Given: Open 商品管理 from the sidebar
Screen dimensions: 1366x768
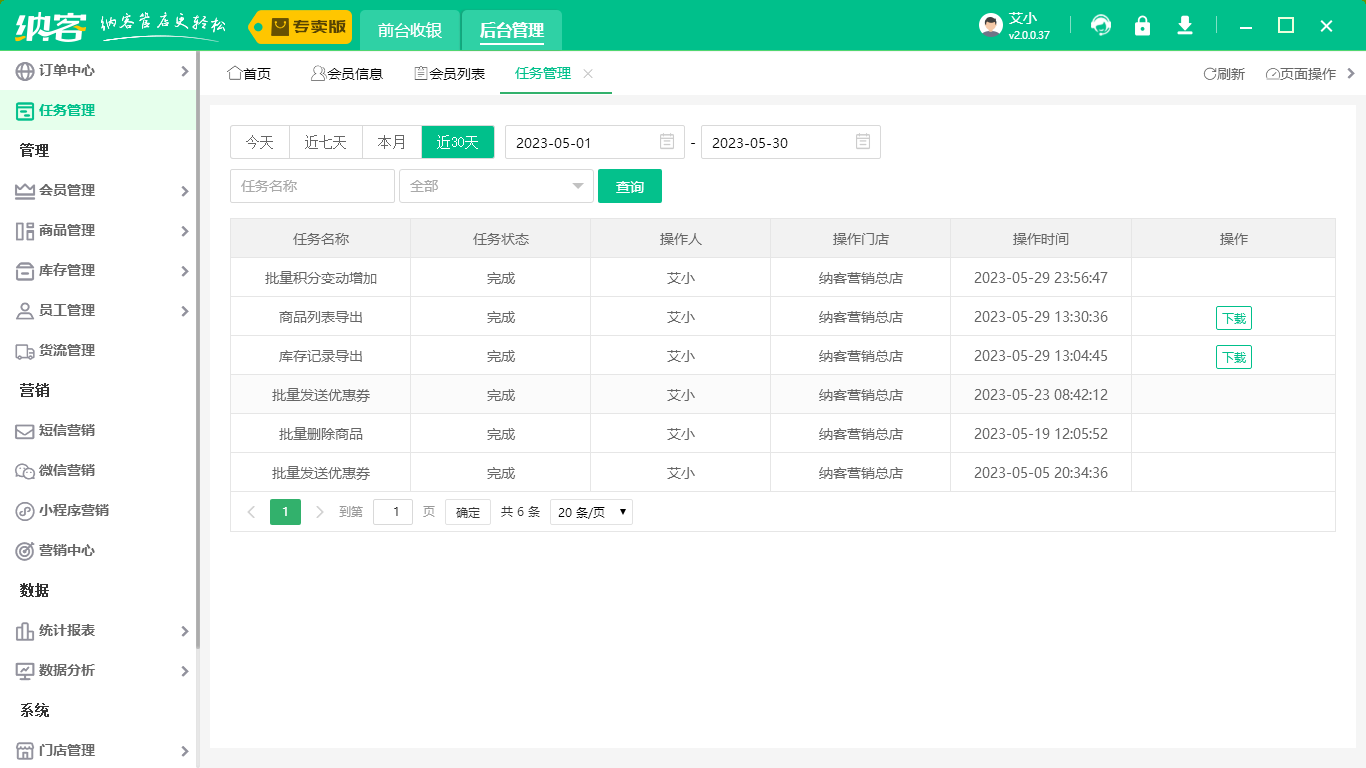Looking at the screenshot, I should point(62,230).
